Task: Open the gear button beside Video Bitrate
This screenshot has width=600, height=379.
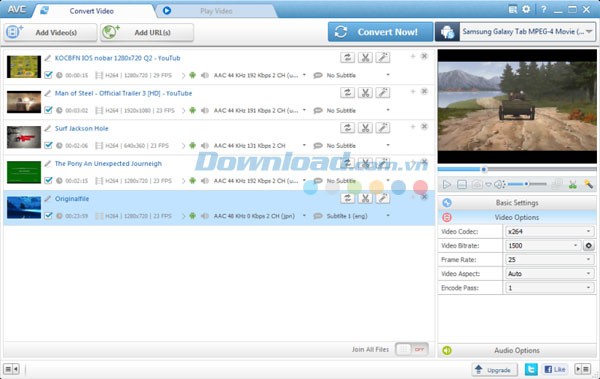Action: (589, 245)
